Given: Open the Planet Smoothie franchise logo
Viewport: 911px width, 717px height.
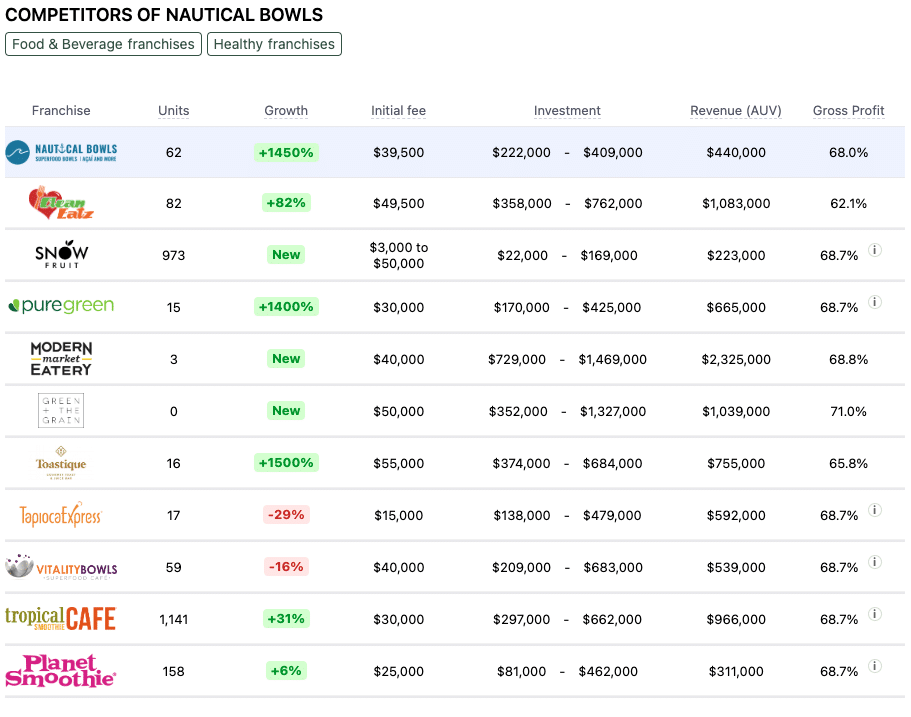Looking at the screenshot, I should pos(61,671).
